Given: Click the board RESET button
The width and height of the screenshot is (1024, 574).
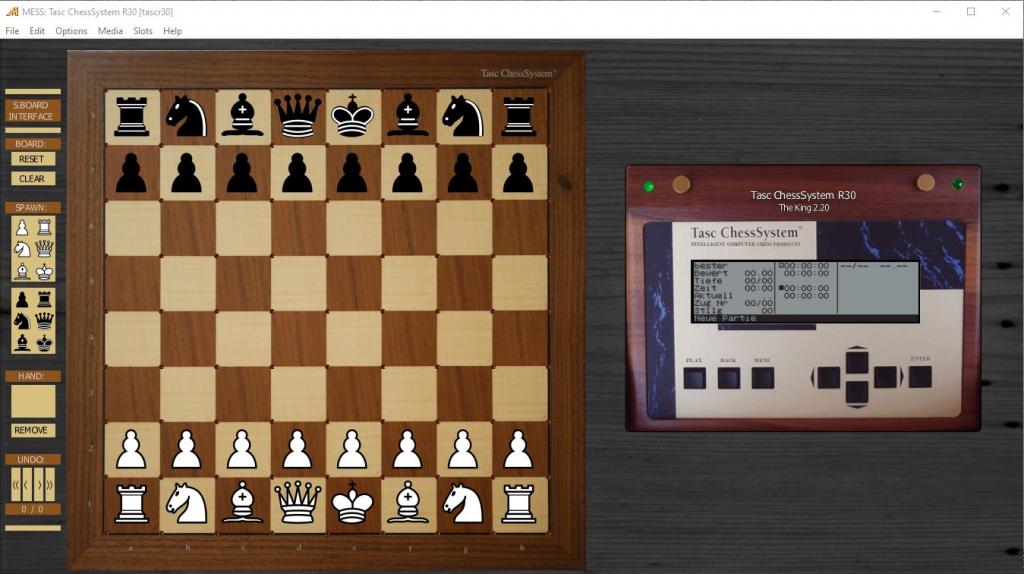Looking at the screenshot, I should [32, 159].
